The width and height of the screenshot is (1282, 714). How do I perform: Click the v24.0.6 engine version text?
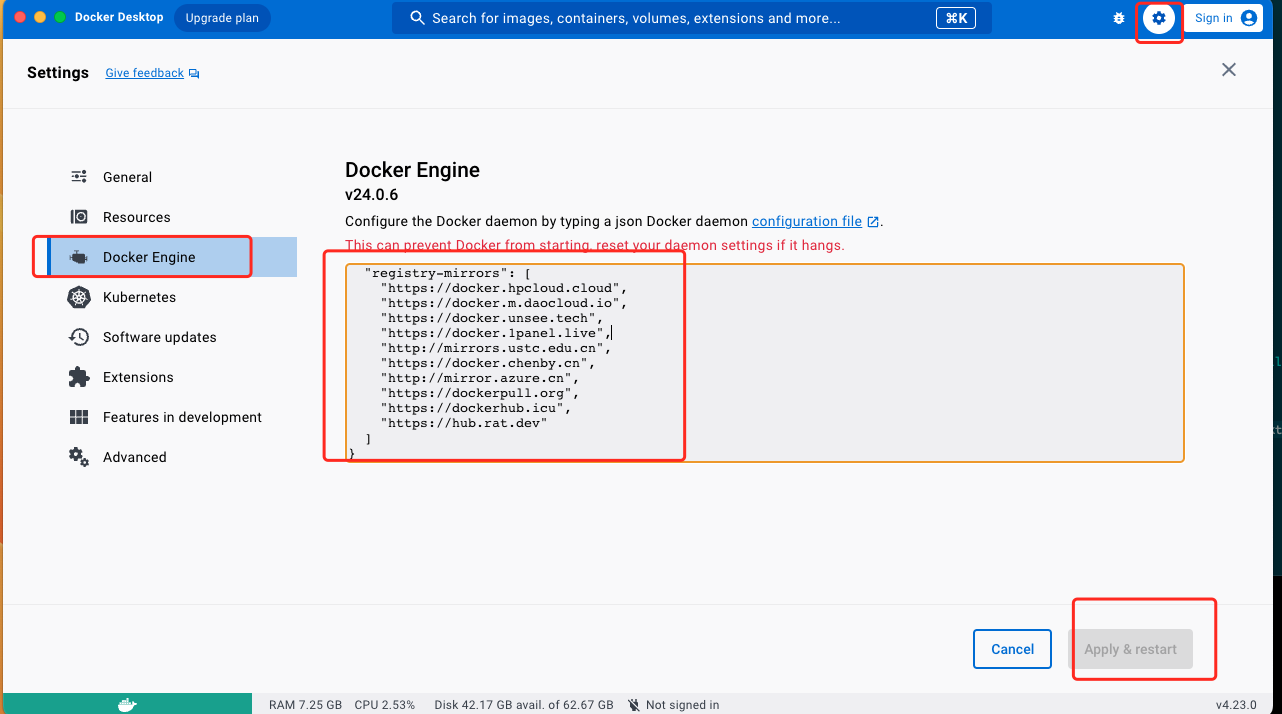[x=372, y=195]
